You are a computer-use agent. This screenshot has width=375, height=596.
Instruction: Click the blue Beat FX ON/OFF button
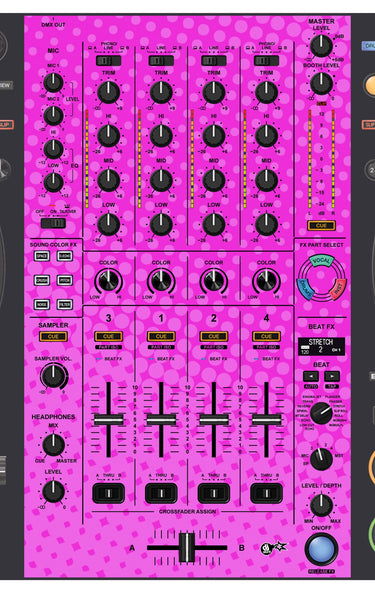[321, 549]
